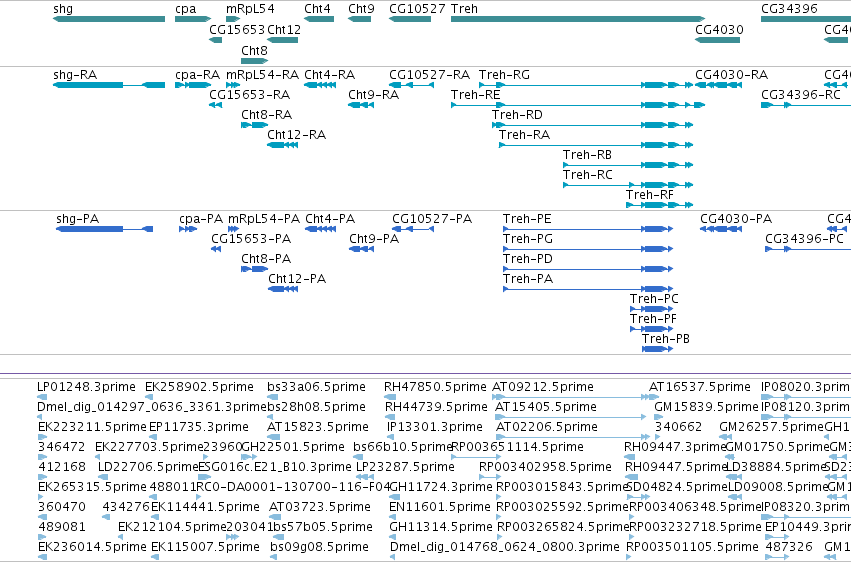Select the Treh-PA protein label
This screenshot has height=562, width=851.
(528, 279)
